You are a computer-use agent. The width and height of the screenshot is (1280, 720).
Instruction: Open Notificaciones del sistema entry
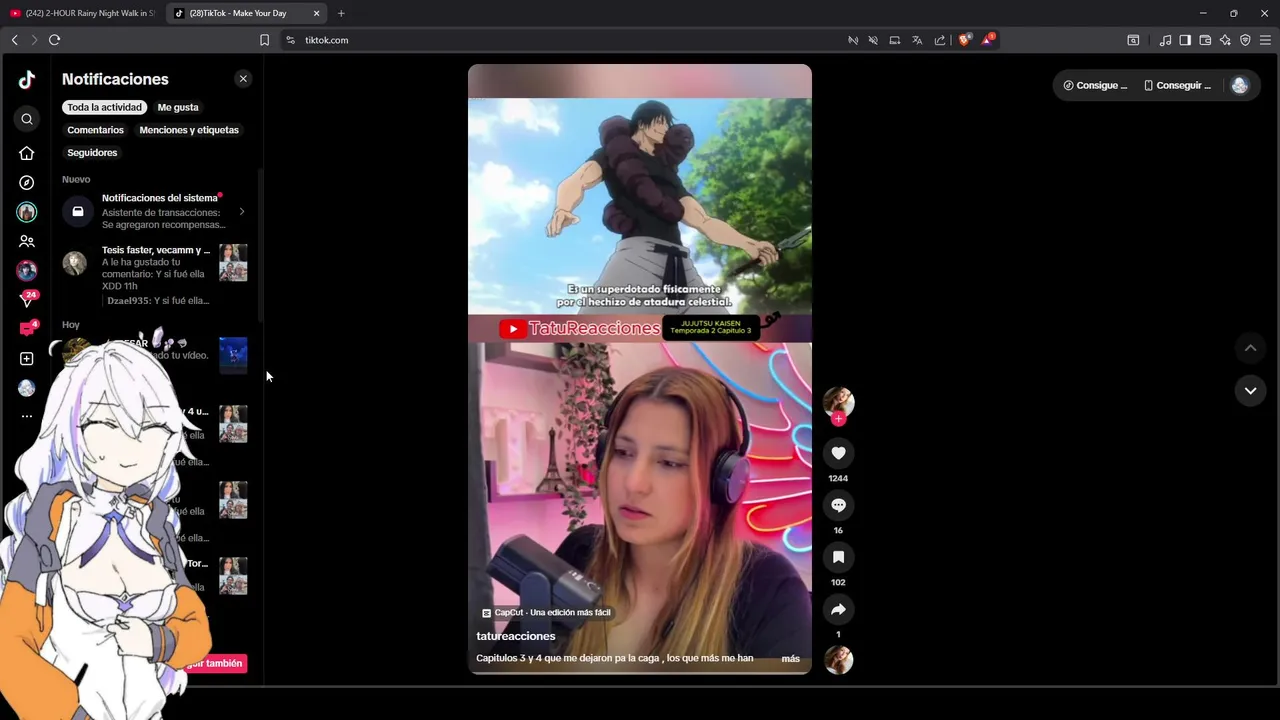[155, 211]
